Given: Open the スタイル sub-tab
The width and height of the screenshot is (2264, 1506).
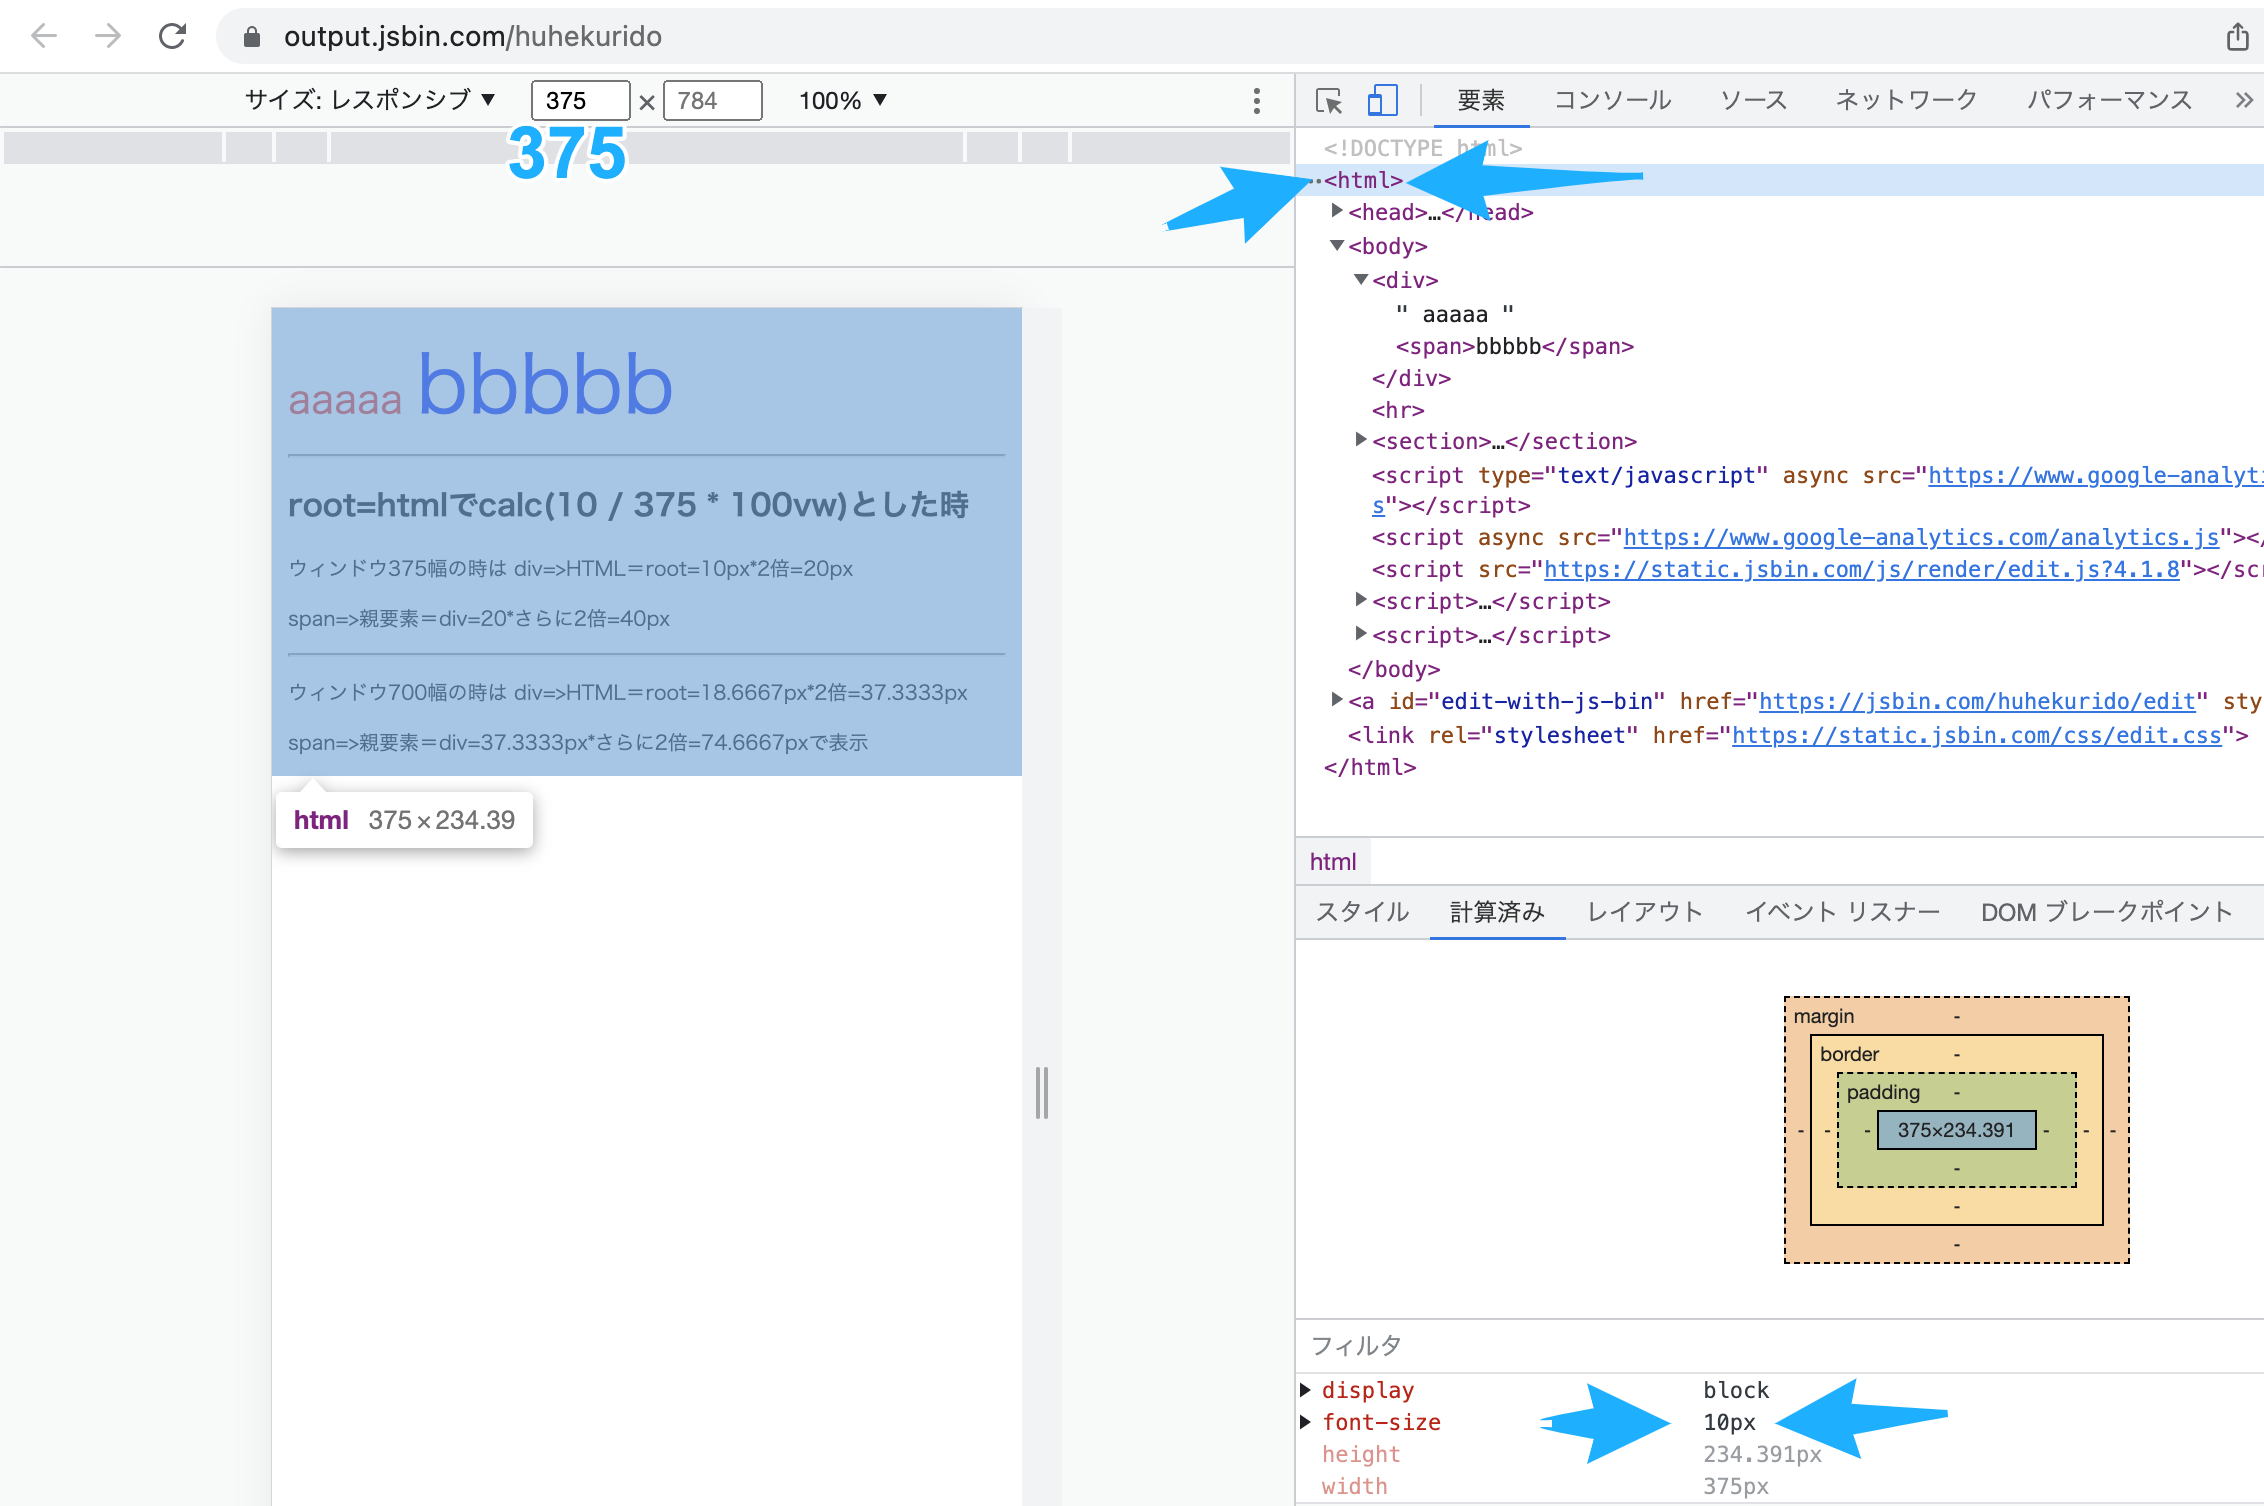Looking at the screenshot, I should [1362, 912].
